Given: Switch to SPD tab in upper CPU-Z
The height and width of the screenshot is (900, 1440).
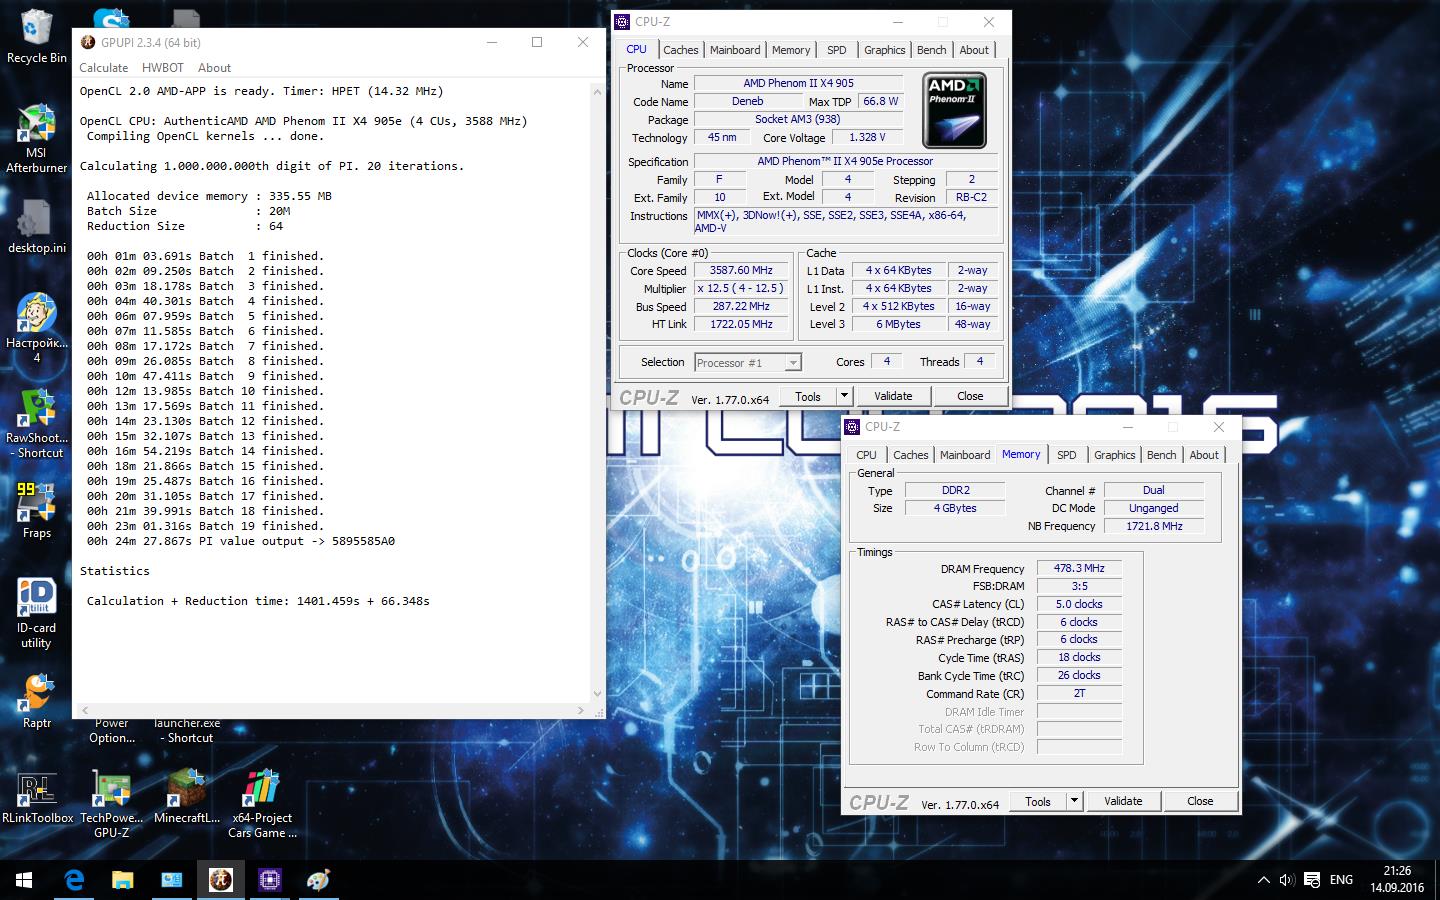Looking at the screenshot, I should pyautogui.click(x=837, y=50).
